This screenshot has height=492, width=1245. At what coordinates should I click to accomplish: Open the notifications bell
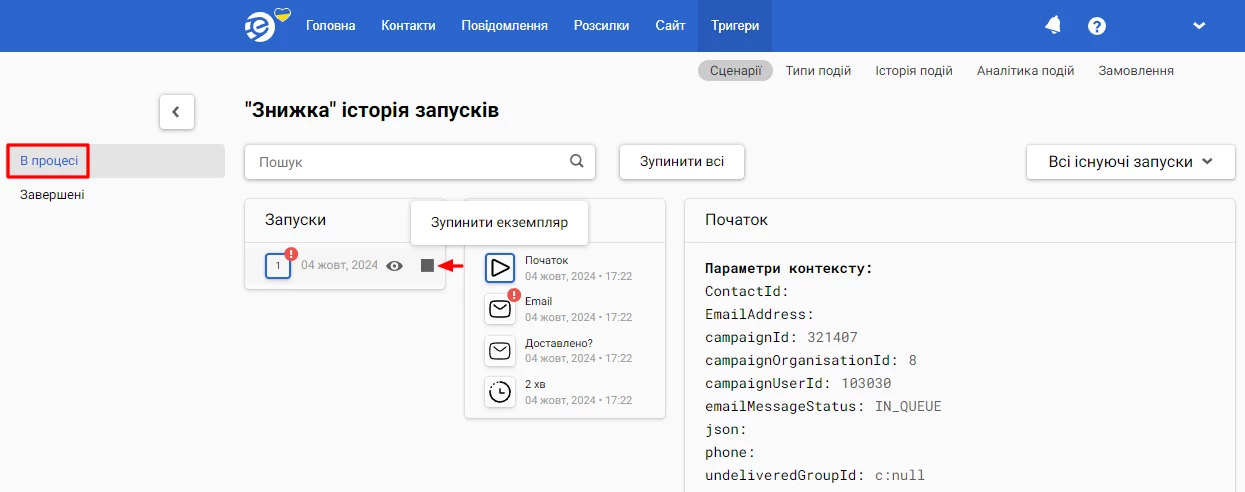[1053, 25]
